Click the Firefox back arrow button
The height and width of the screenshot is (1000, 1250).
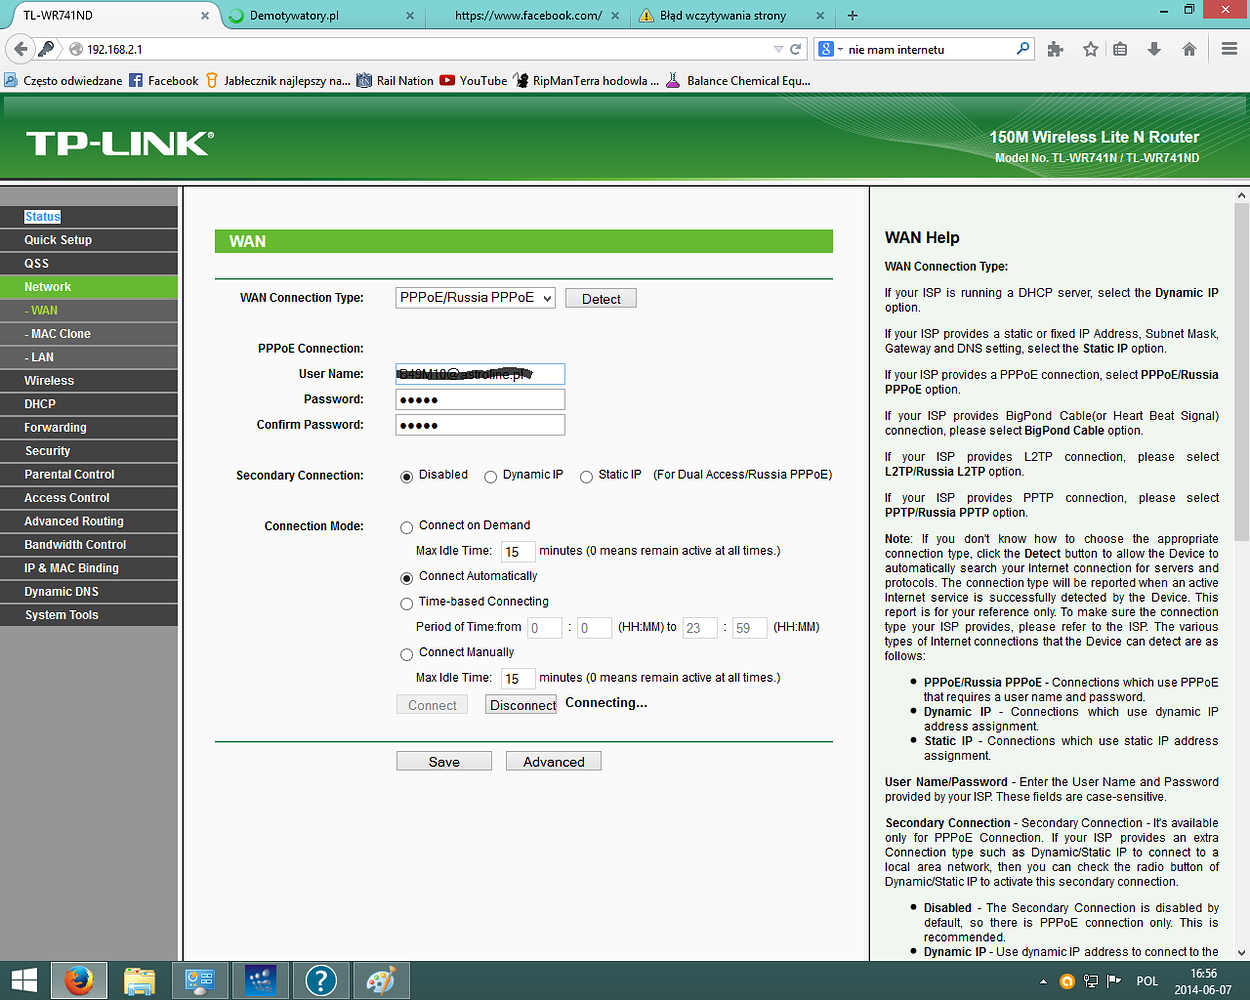[19, 49]
